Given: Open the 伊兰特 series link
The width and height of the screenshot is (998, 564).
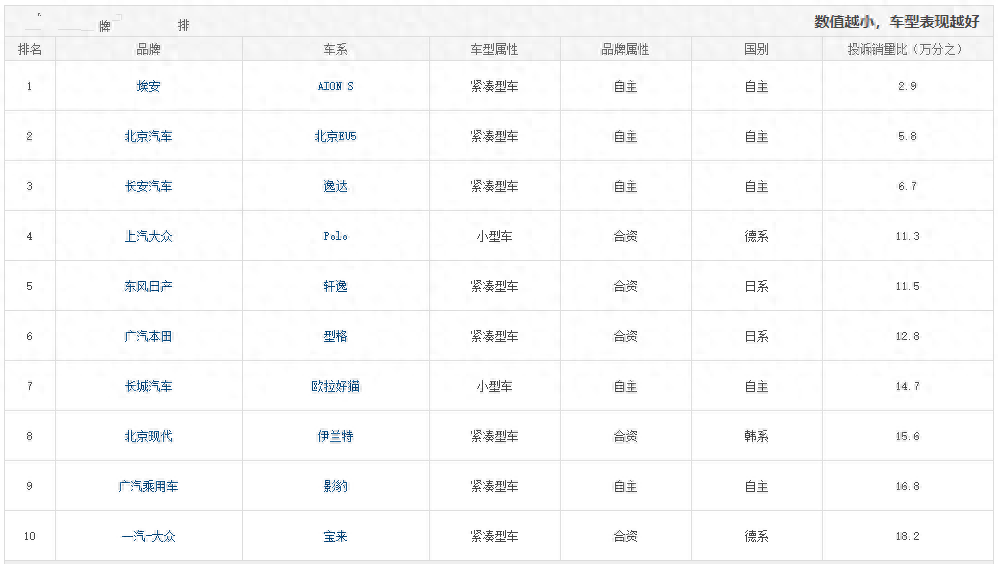Looking at the screenshot, I should [335, 436].
